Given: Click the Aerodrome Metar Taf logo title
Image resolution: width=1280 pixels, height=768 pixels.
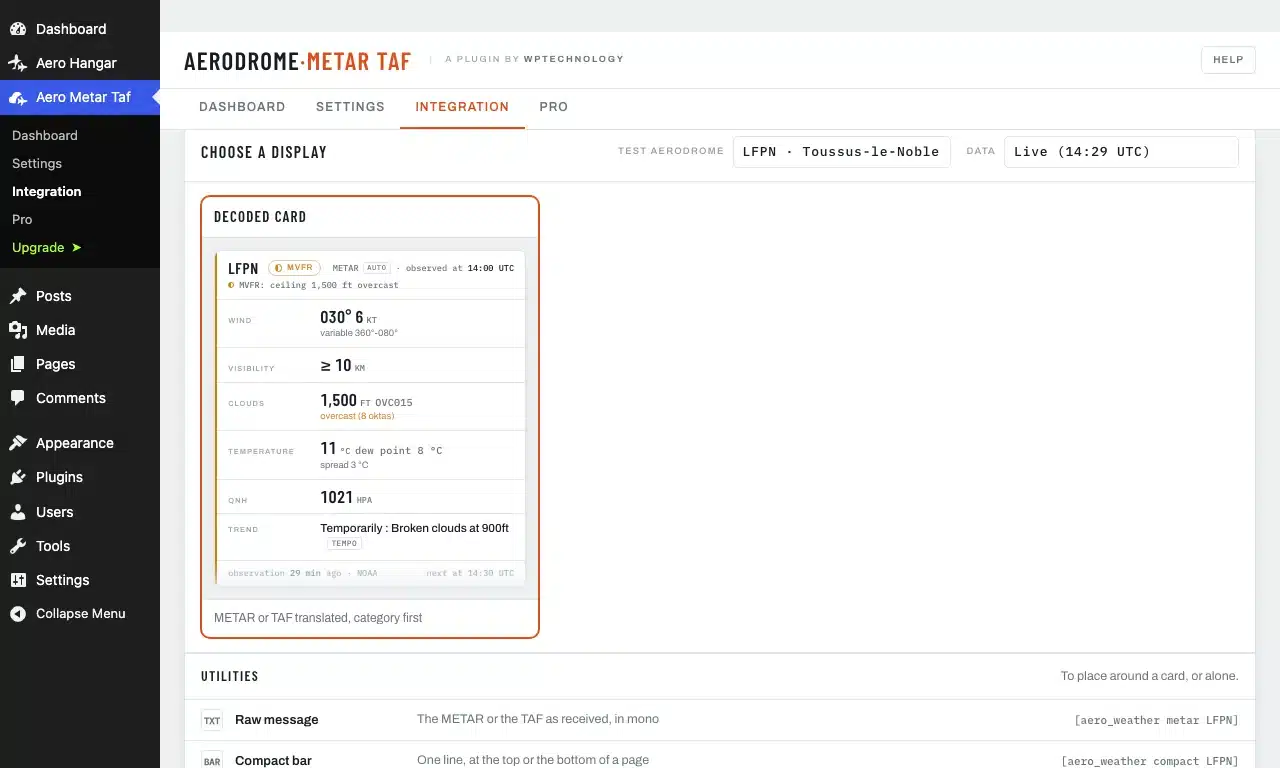Looking at the screenshot, I should [x=297, y=61].
